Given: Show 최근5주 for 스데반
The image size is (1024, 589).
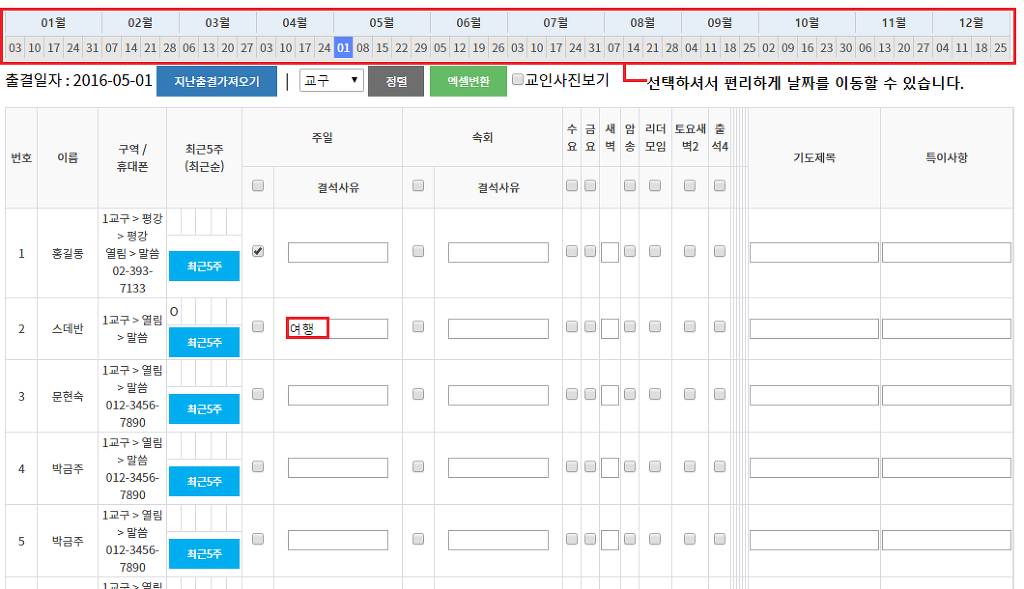Looking at the screenshot, I should [204, 342].
